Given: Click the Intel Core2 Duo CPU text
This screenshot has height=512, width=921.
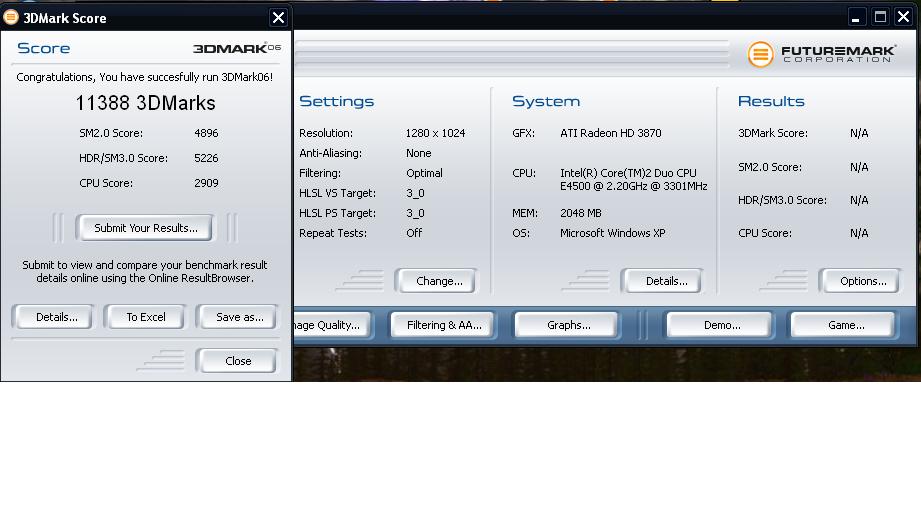Looking at the screenshot, I should click(x=633, y=180).
